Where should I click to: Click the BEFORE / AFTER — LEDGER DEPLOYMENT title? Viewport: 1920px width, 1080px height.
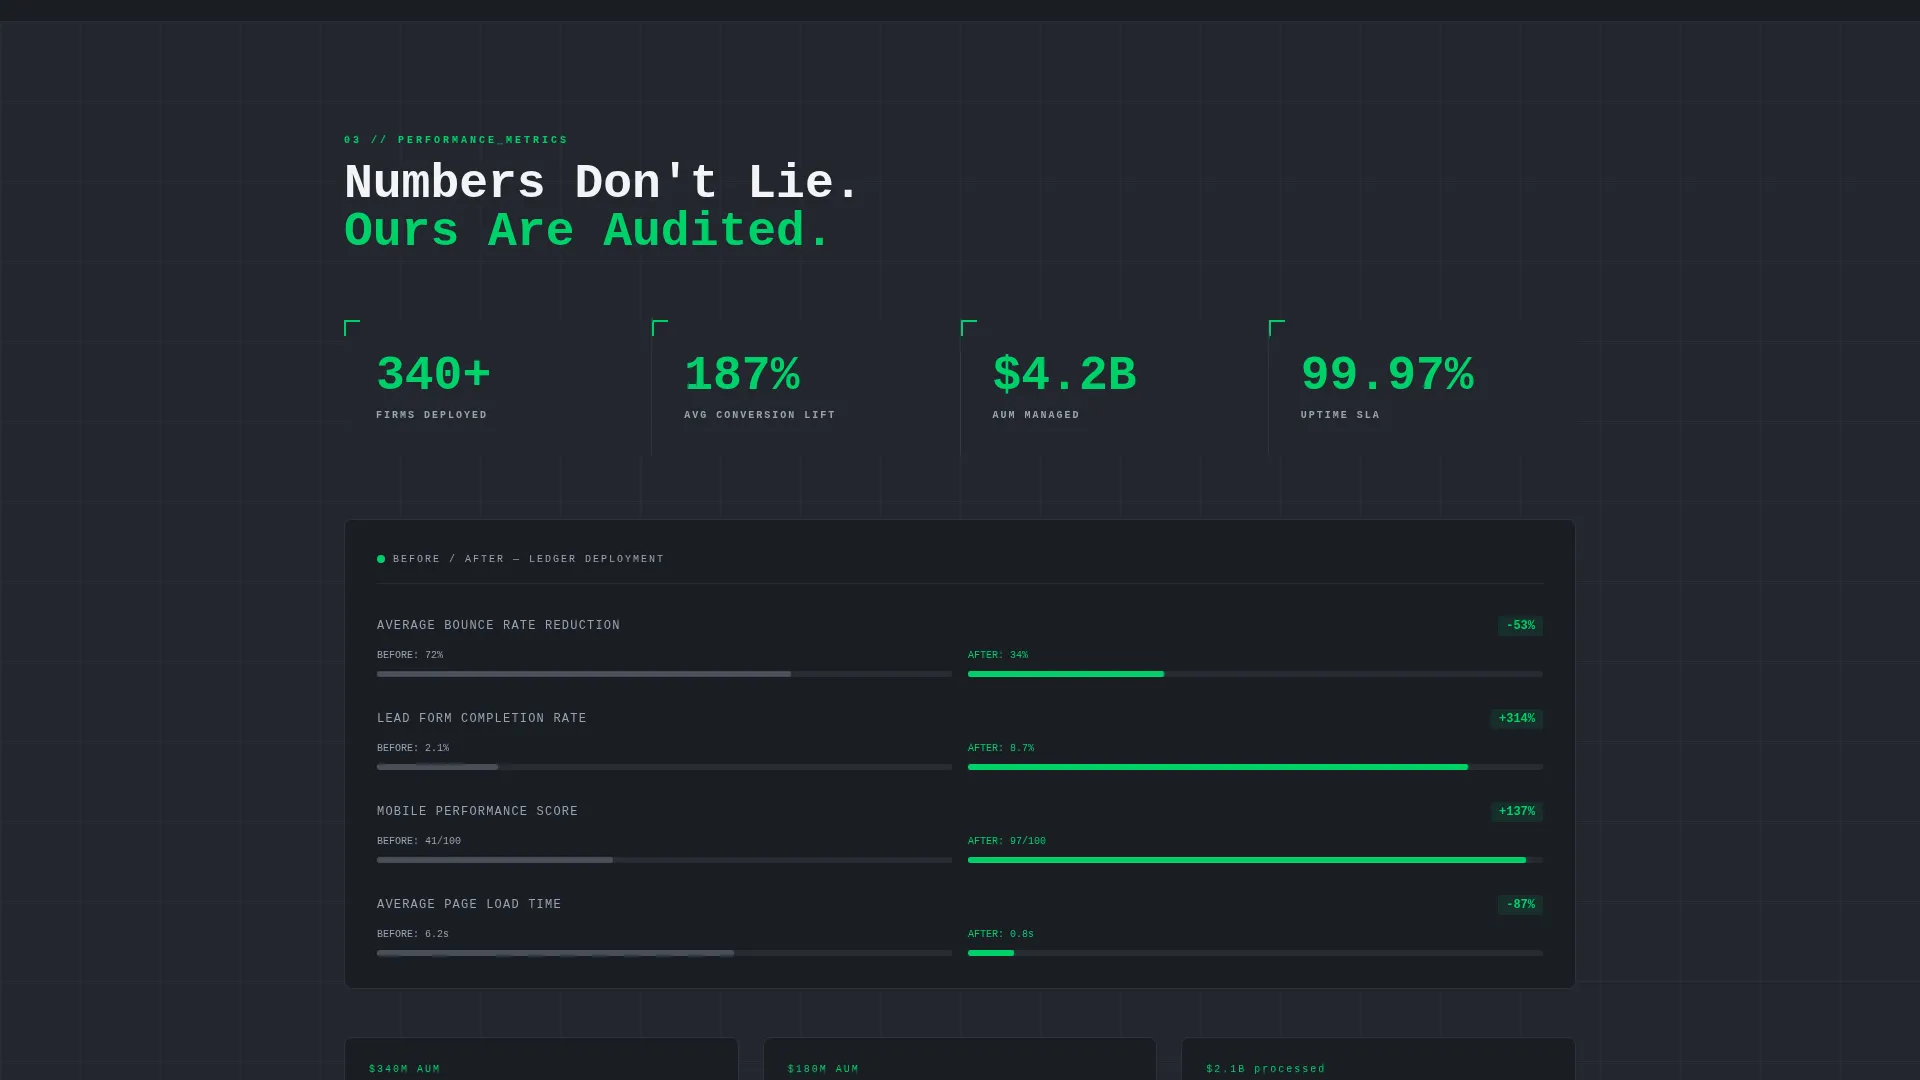click(x=529, y=559)
